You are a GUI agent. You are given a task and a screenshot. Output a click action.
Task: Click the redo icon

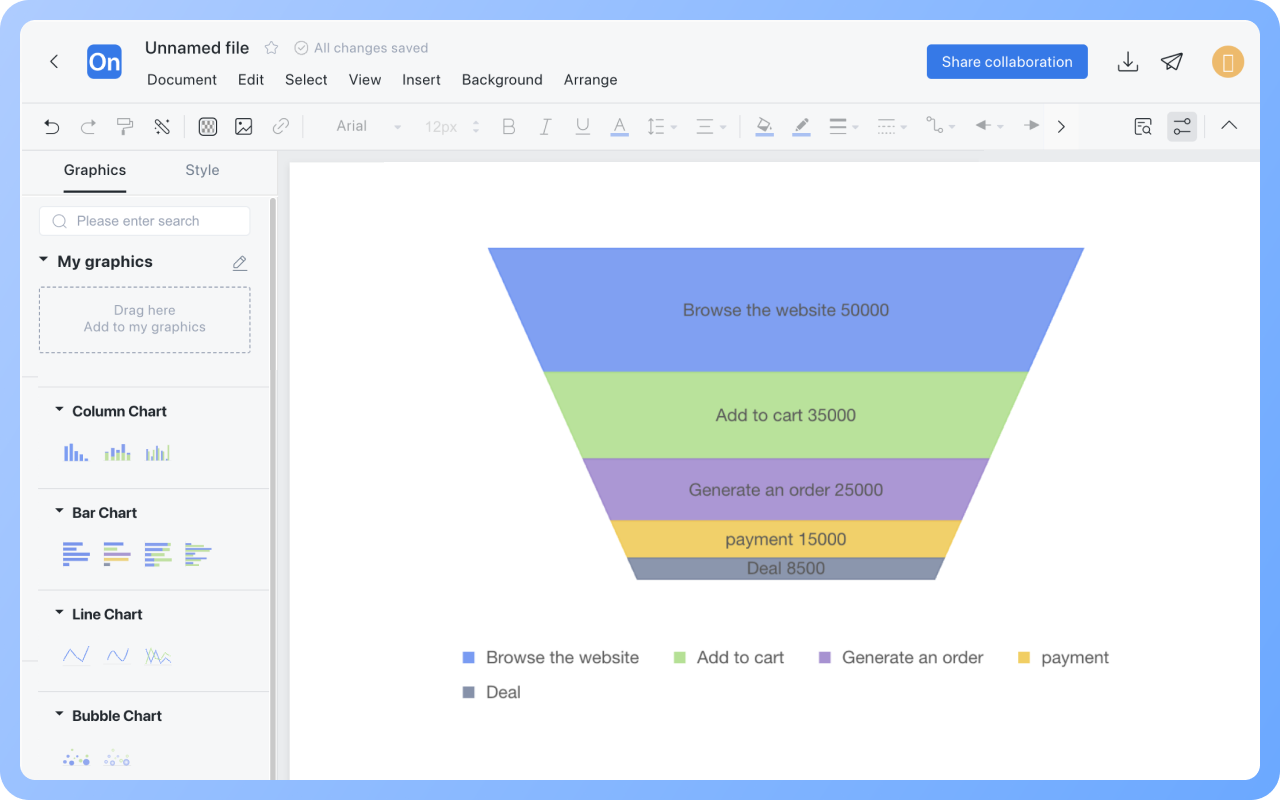coord(88,126)
